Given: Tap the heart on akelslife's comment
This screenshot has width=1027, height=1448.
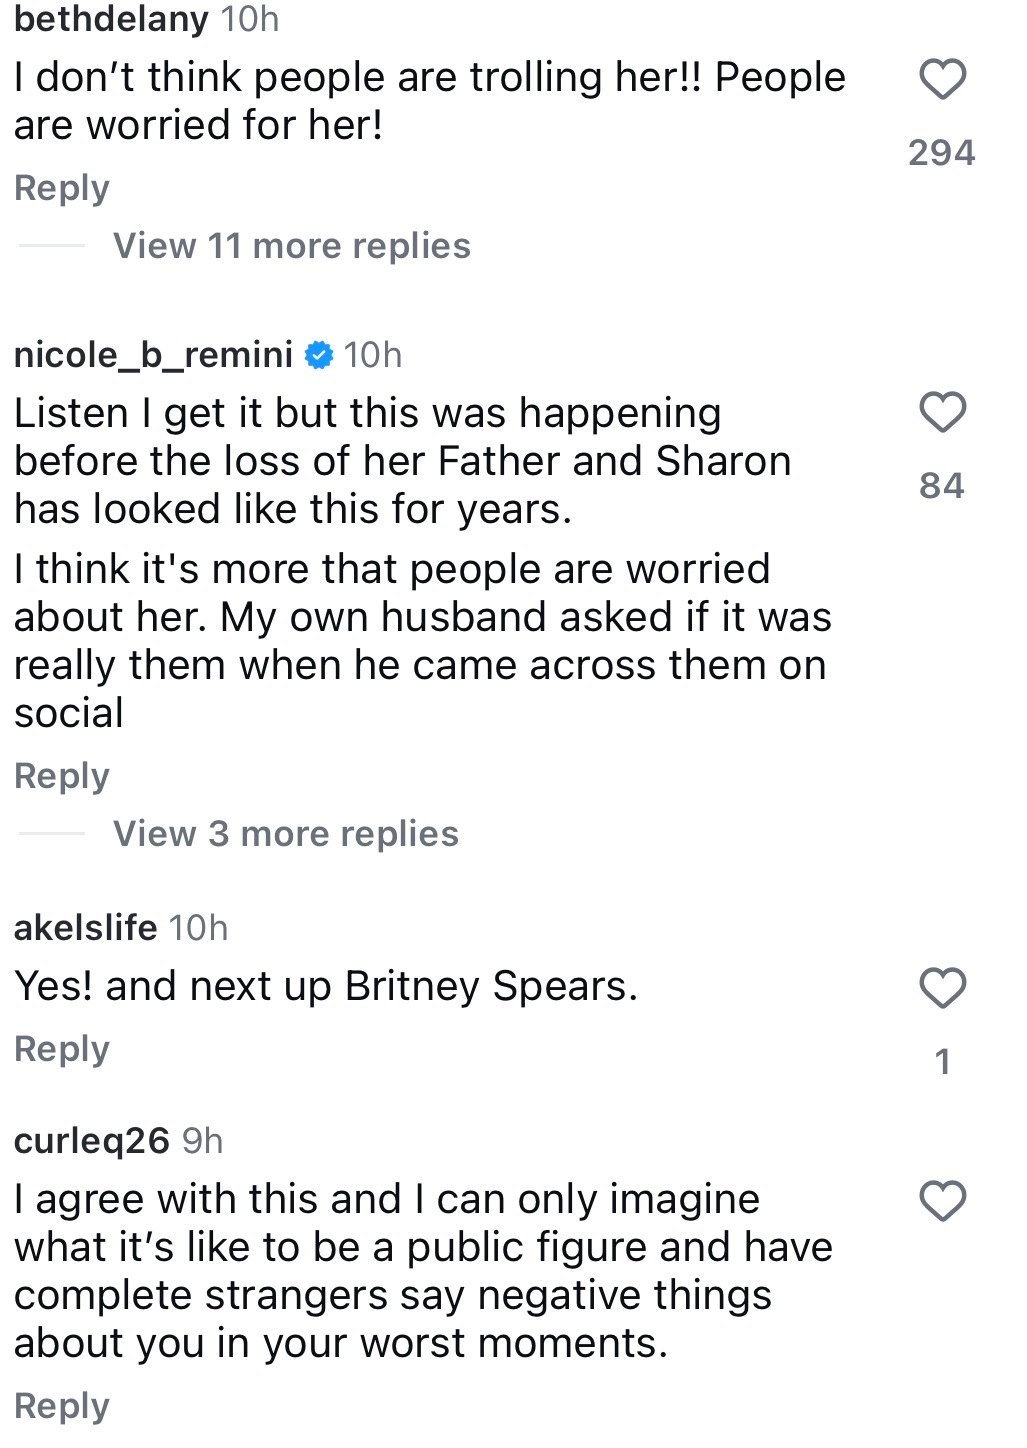Looking at the screenshot, I should [942, 988].
